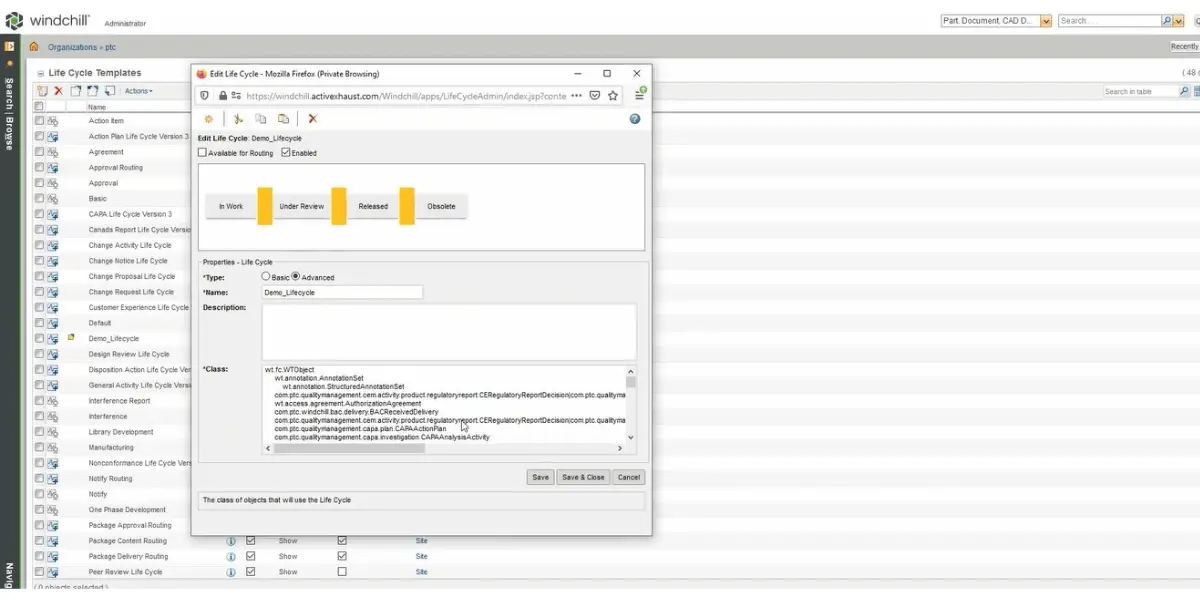
Task: Click the red X delete icon in Edit Life Cycle toolbar
Action: pyautogui.click(x=313, y=118)
